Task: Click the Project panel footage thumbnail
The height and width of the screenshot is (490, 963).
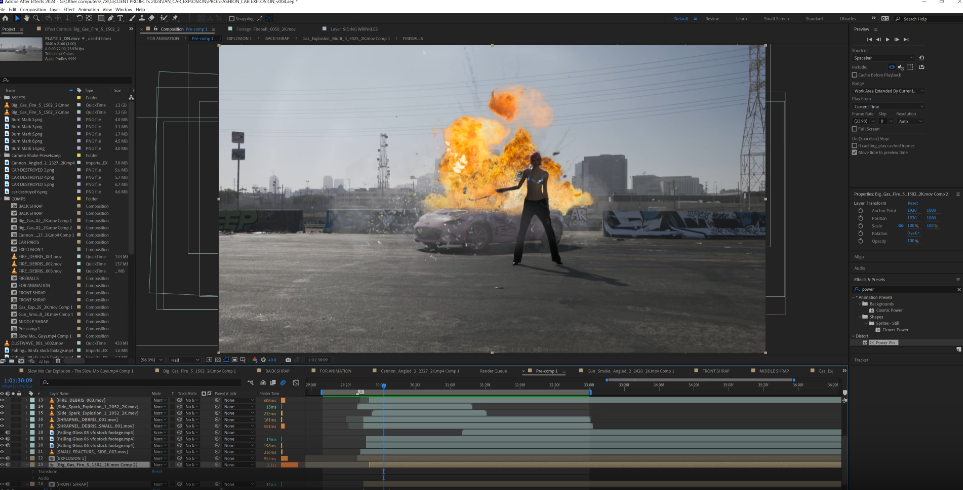Action: coord(21,49)
